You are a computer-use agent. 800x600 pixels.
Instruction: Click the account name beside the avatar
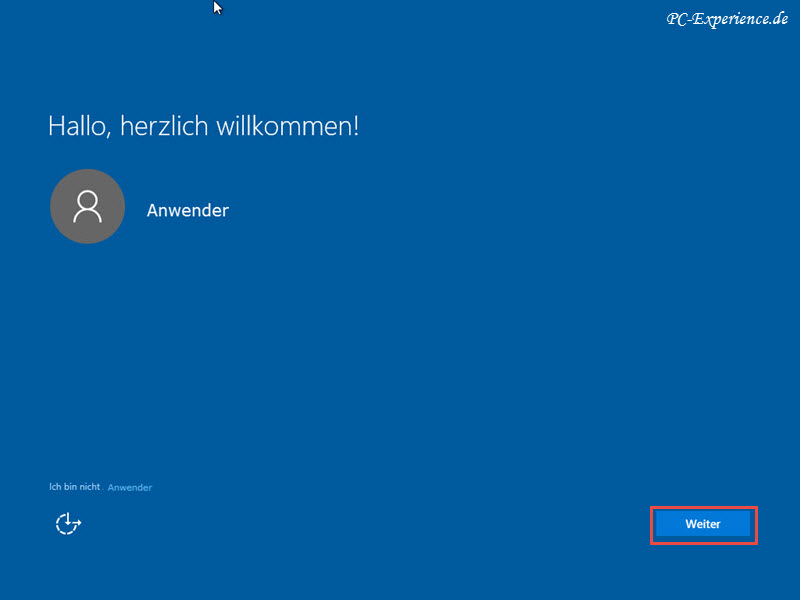click(188, 210)
